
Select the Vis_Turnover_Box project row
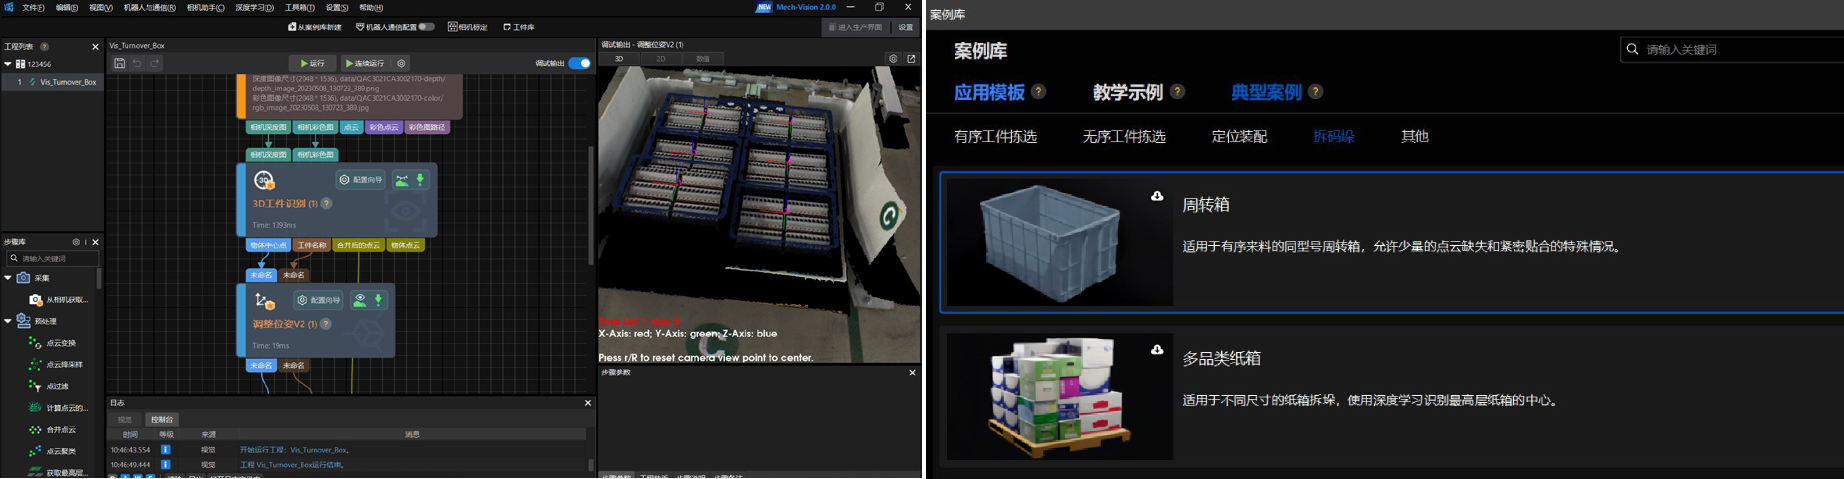point(52,82)
